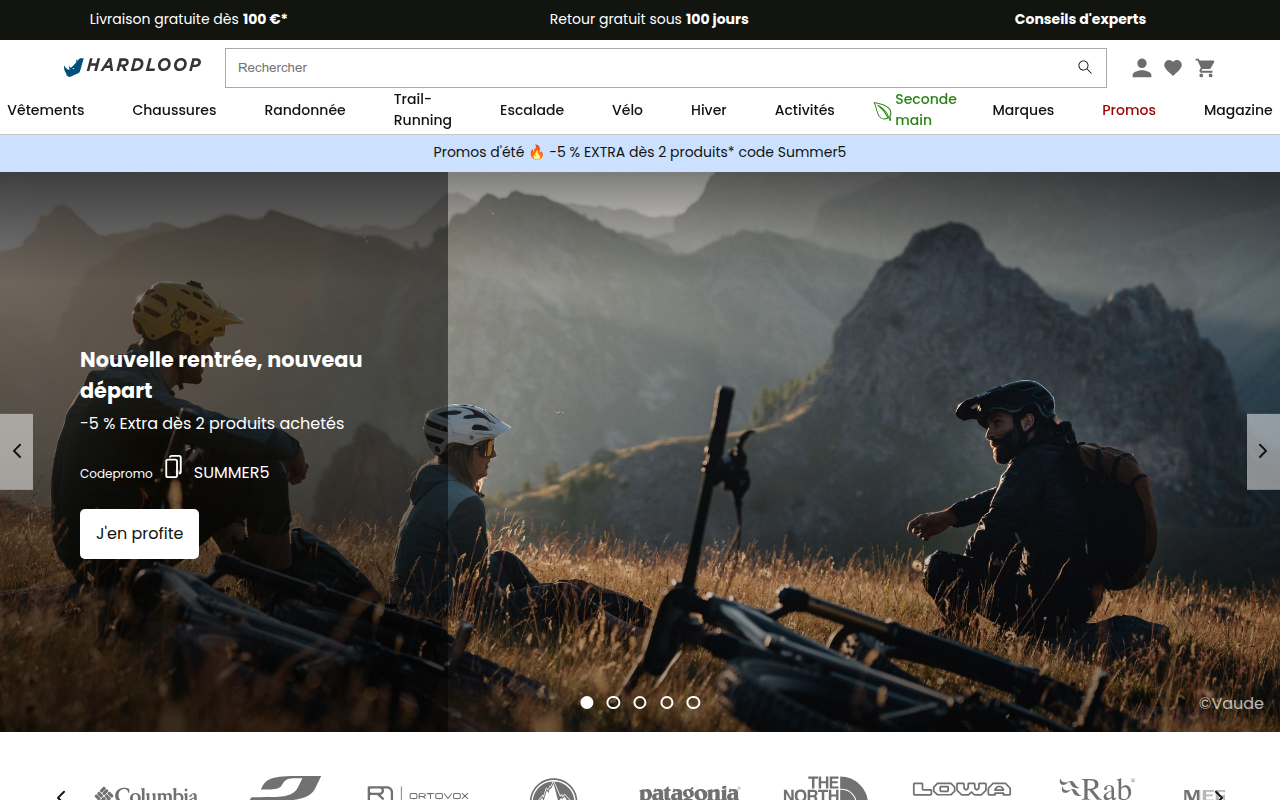This screenshot has height=800, width=1280.
Task: Copy the SUMMER5 promo code icon
Action: pyautogui.click(x=173, y=467)
